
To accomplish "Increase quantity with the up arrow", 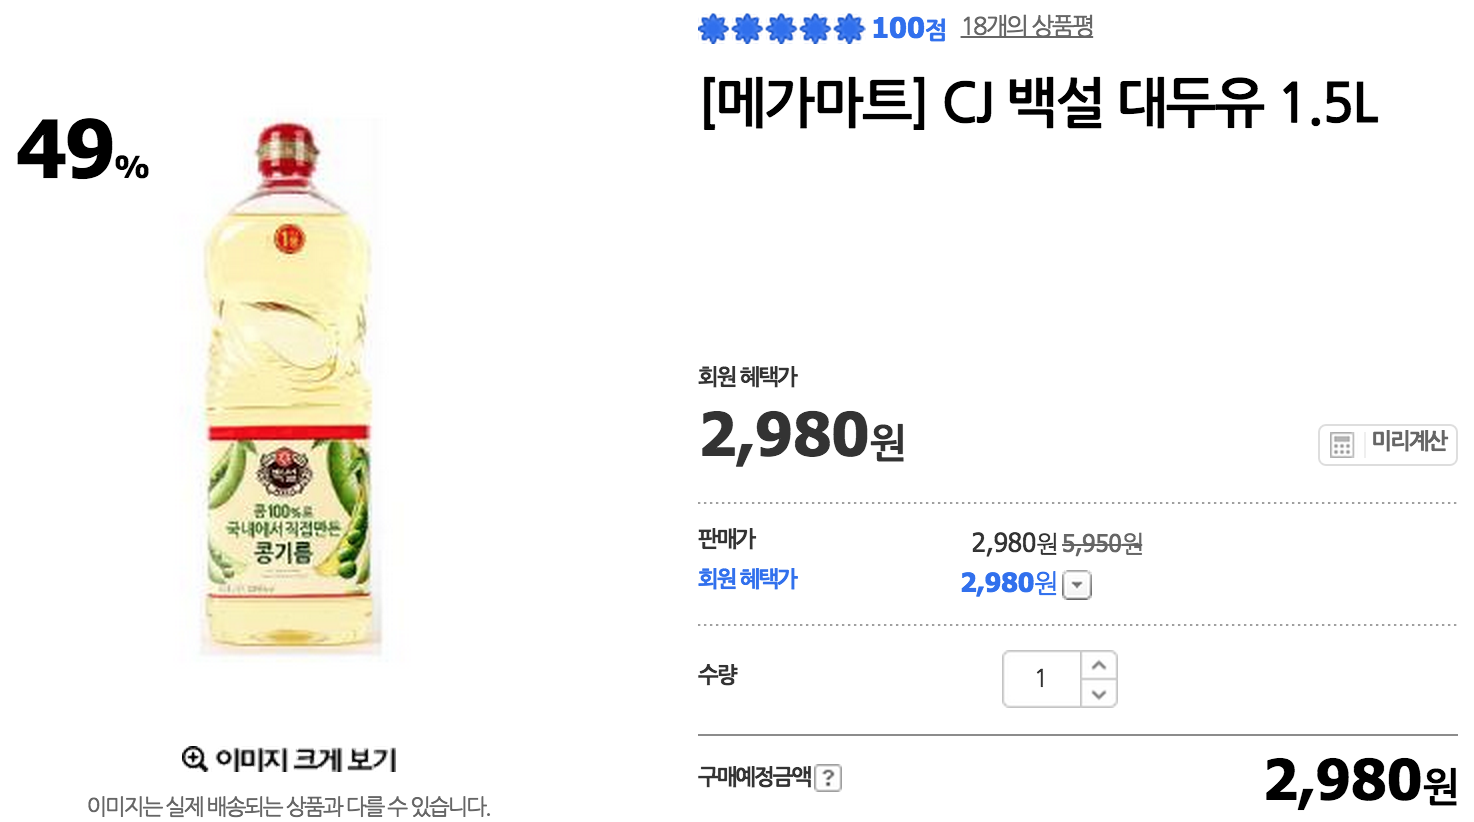I will [1099, 665].
